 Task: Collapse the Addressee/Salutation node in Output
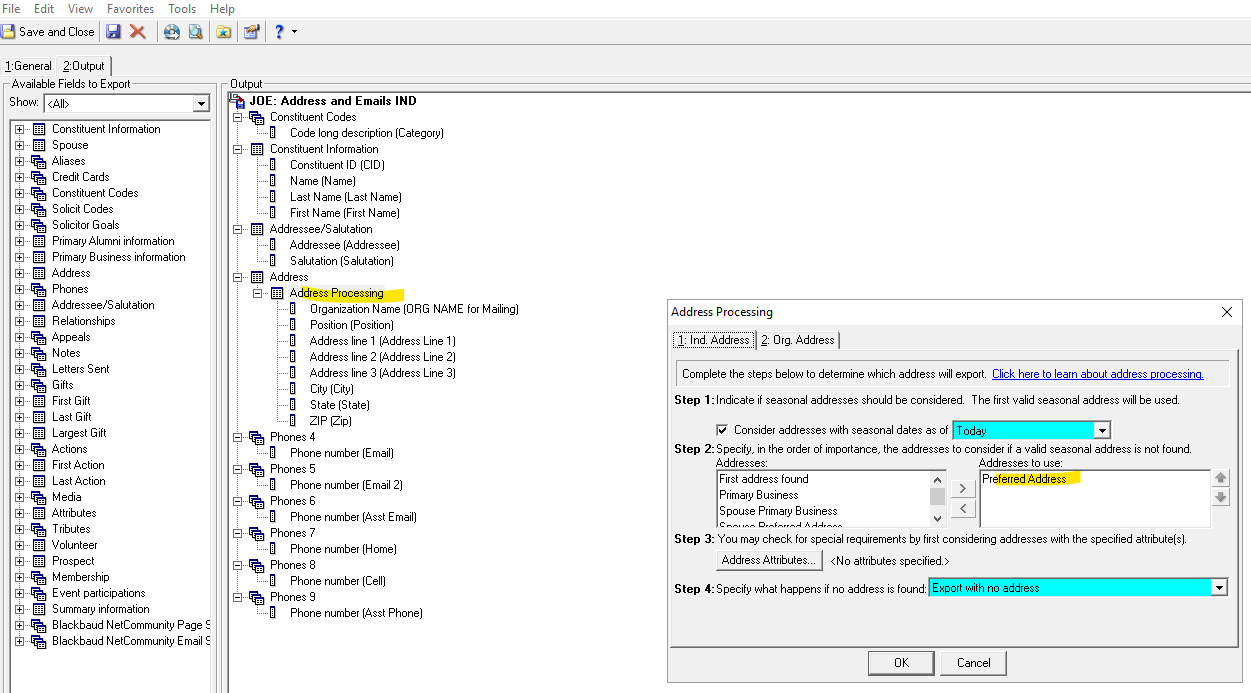[238, 229]
